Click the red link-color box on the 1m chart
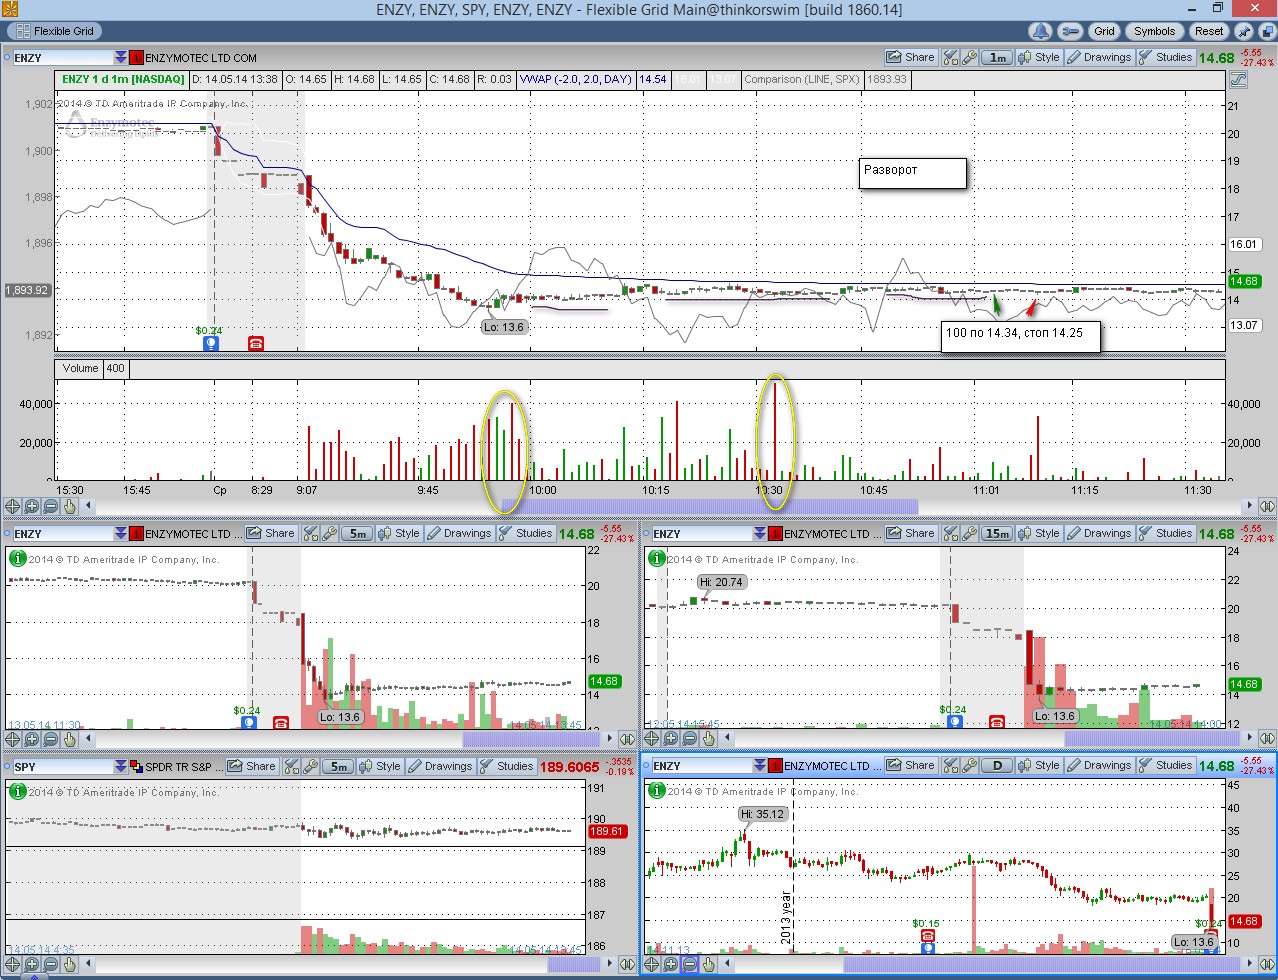 pos(137,58)
